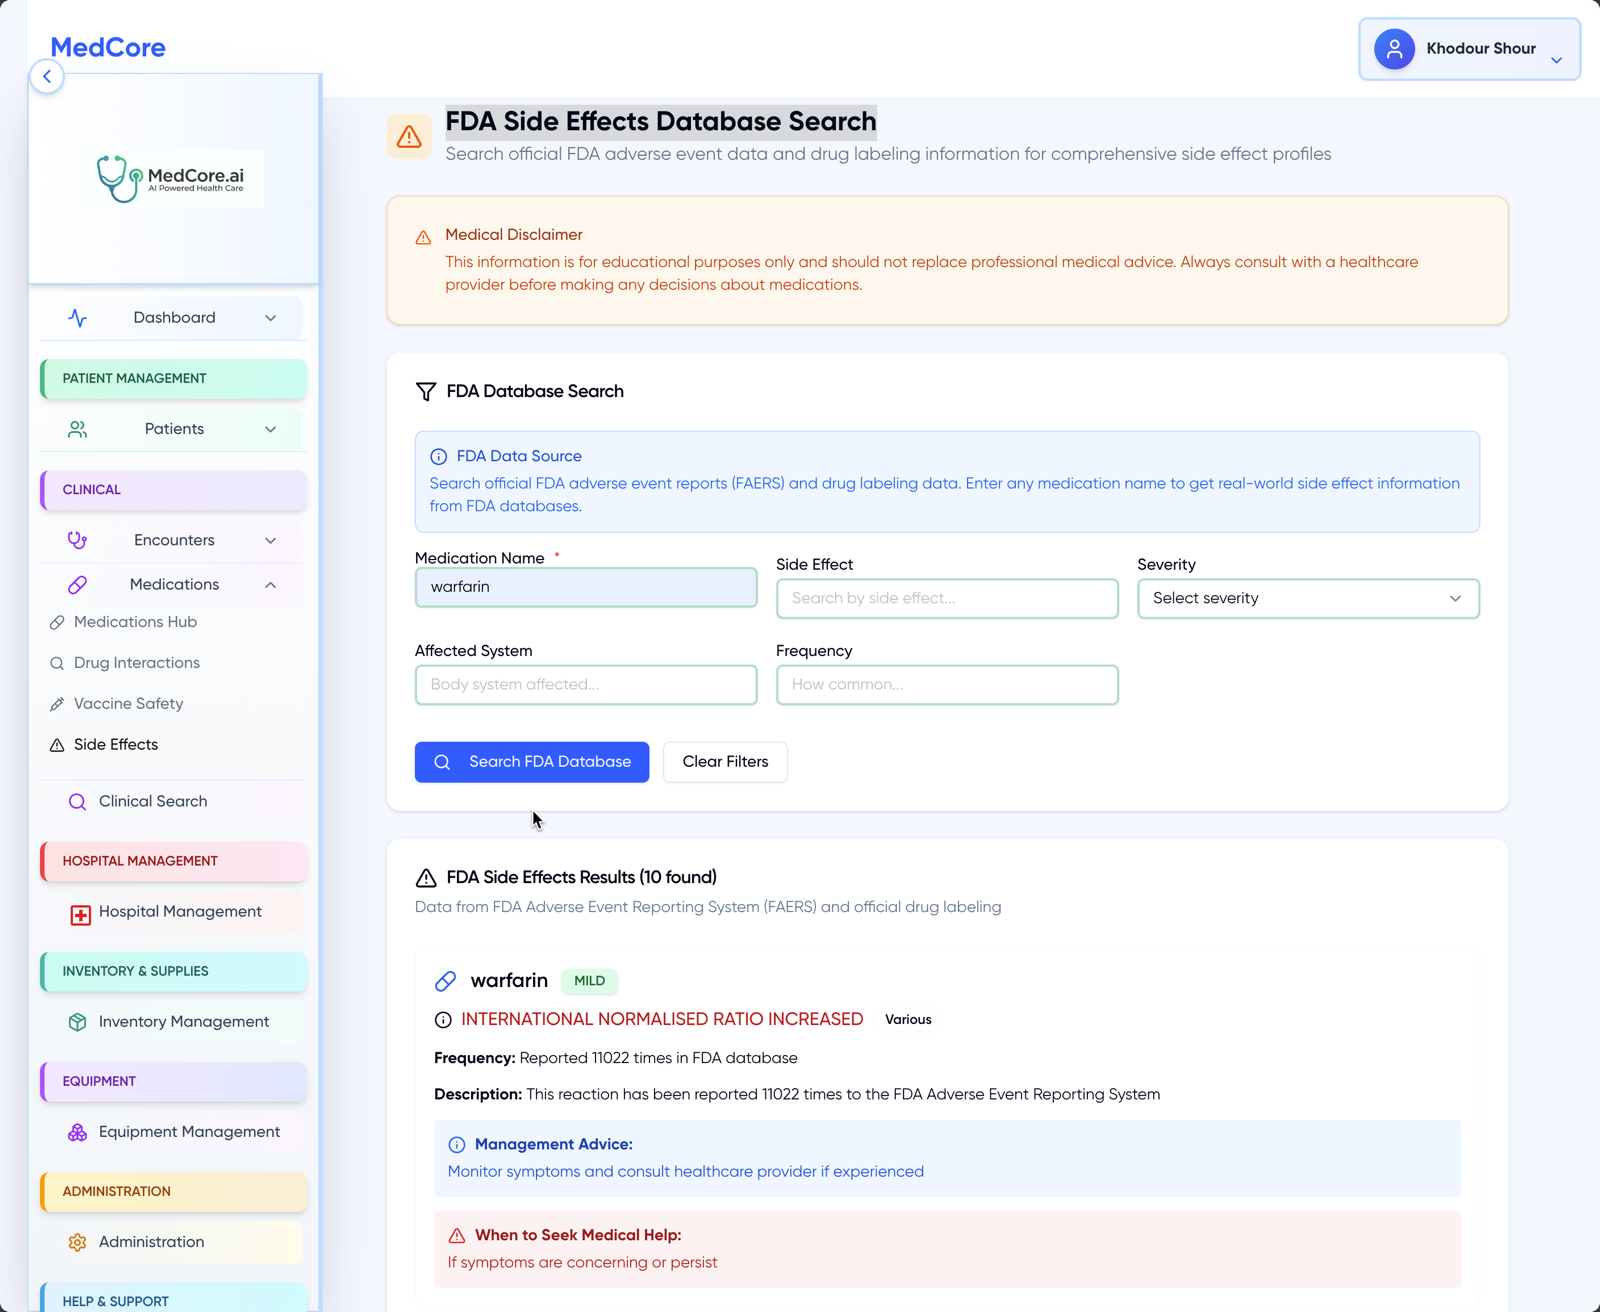Click the info icon next to Management Advice

457,1145
